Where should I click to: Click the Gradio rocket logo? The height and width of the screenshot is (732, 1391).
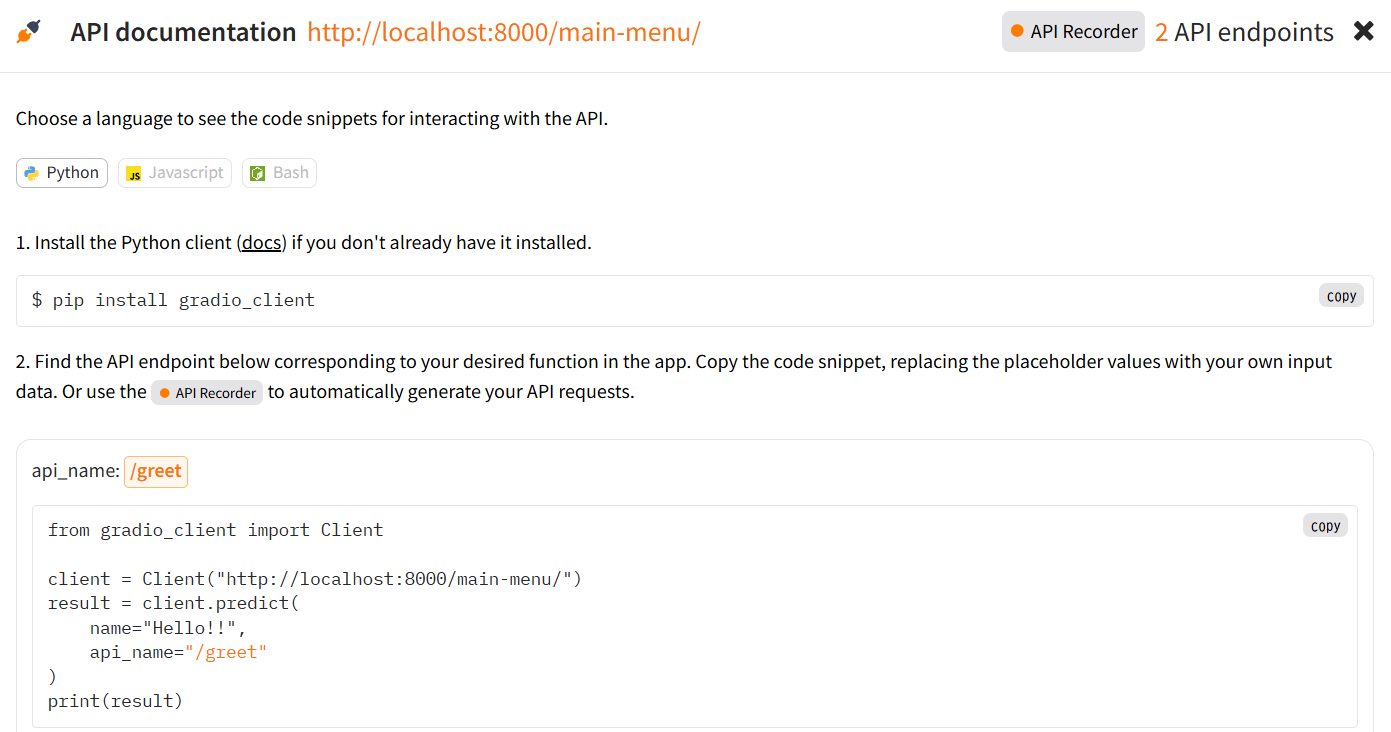pyautogui.click(x=27, y=31)
